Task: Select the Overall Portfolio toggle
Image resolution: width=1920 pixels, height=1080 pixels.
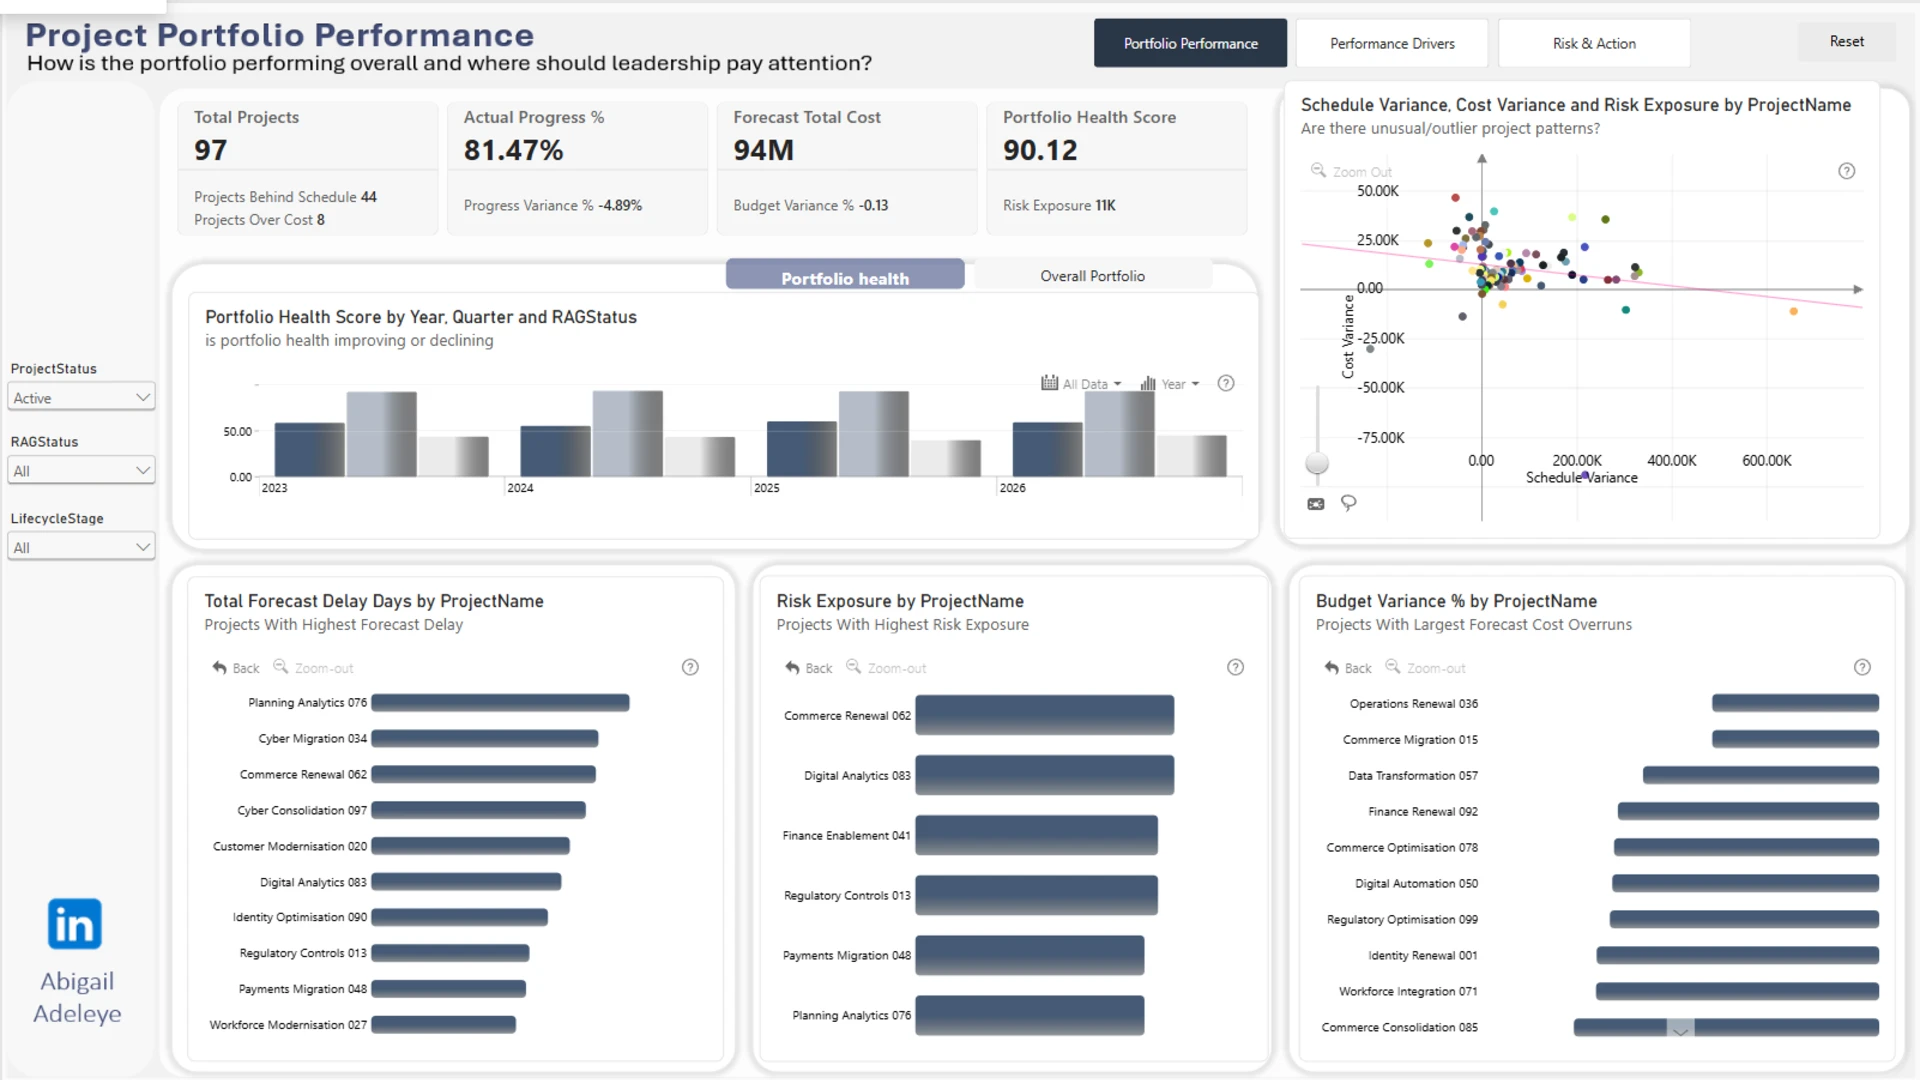Action: click(1092, 276)
